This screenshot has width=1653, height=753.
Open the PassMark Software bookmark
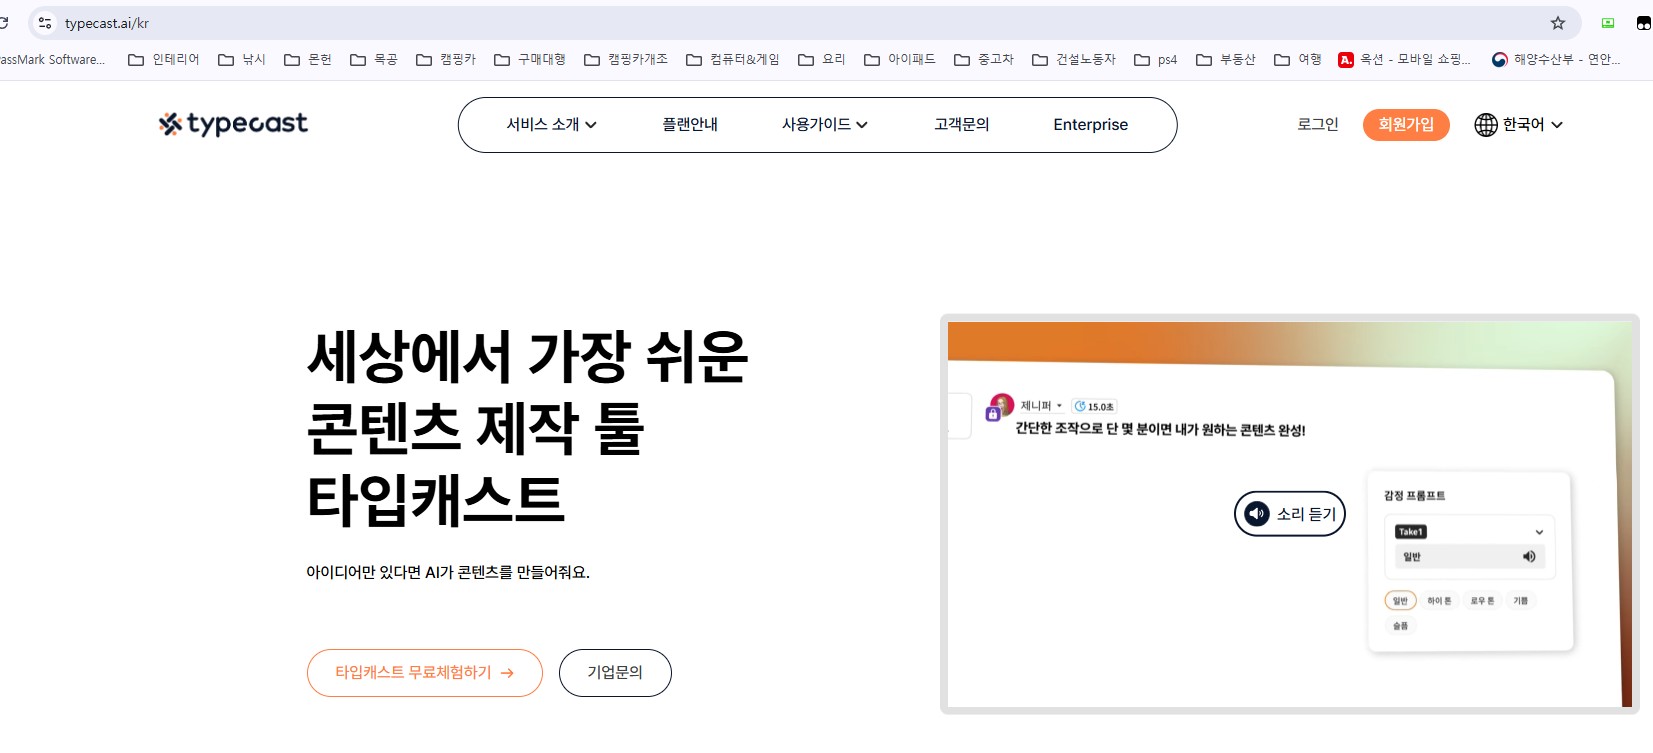tap(52, 60)
